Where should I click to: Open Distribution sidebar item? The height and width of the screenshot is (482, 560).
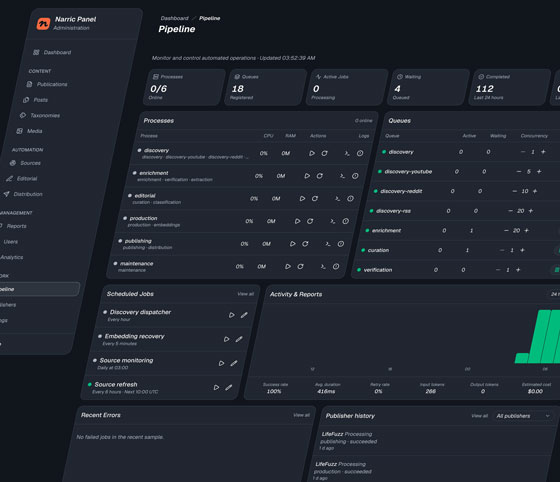(x=24, y=194)
